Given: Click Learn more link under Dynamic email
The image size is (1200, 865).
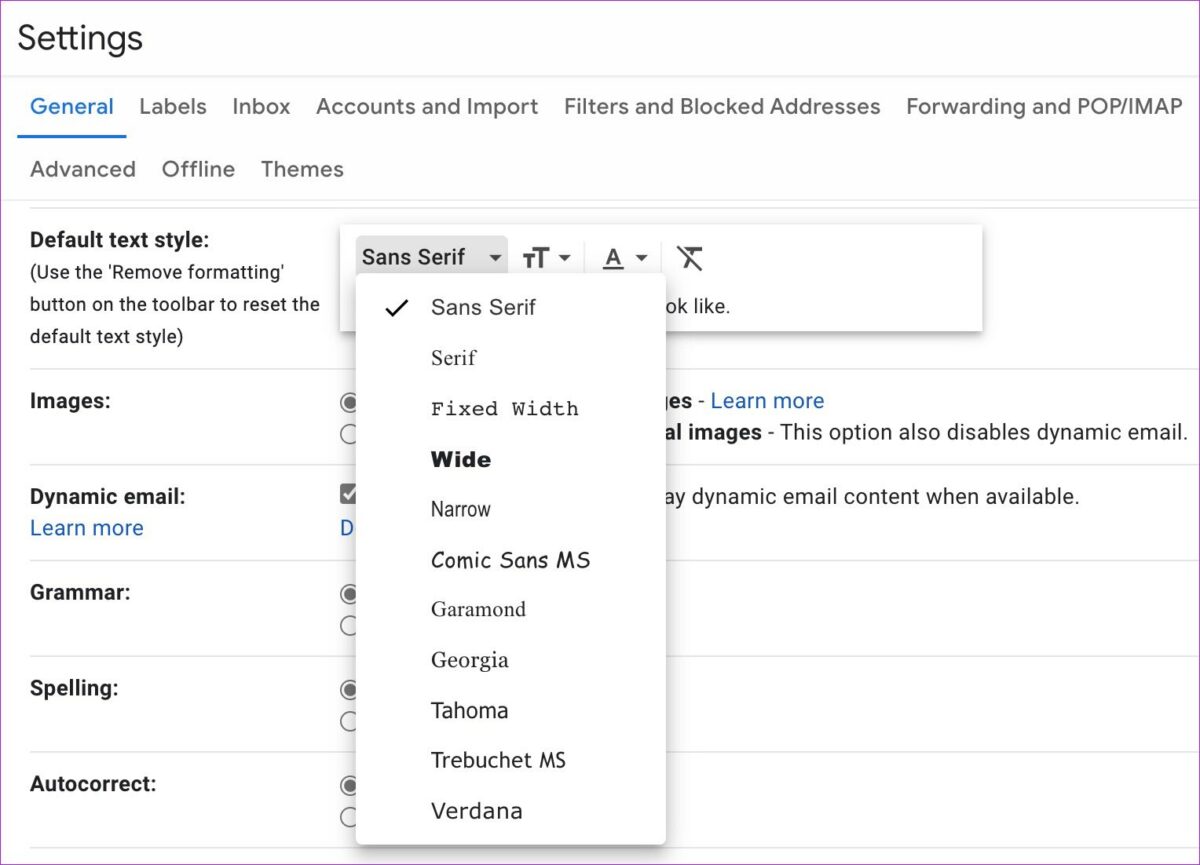Looking at the screenshot, I should pos(87,528).
